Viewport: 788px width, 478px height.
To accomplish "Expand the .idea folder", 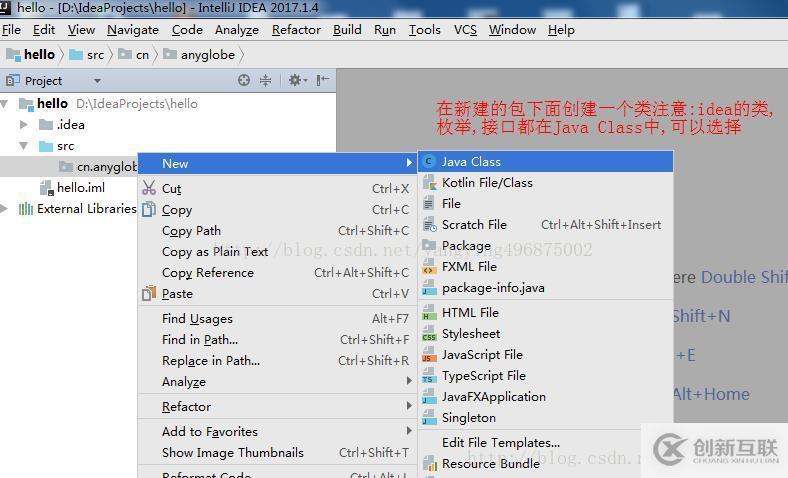I will coord(23,125).
